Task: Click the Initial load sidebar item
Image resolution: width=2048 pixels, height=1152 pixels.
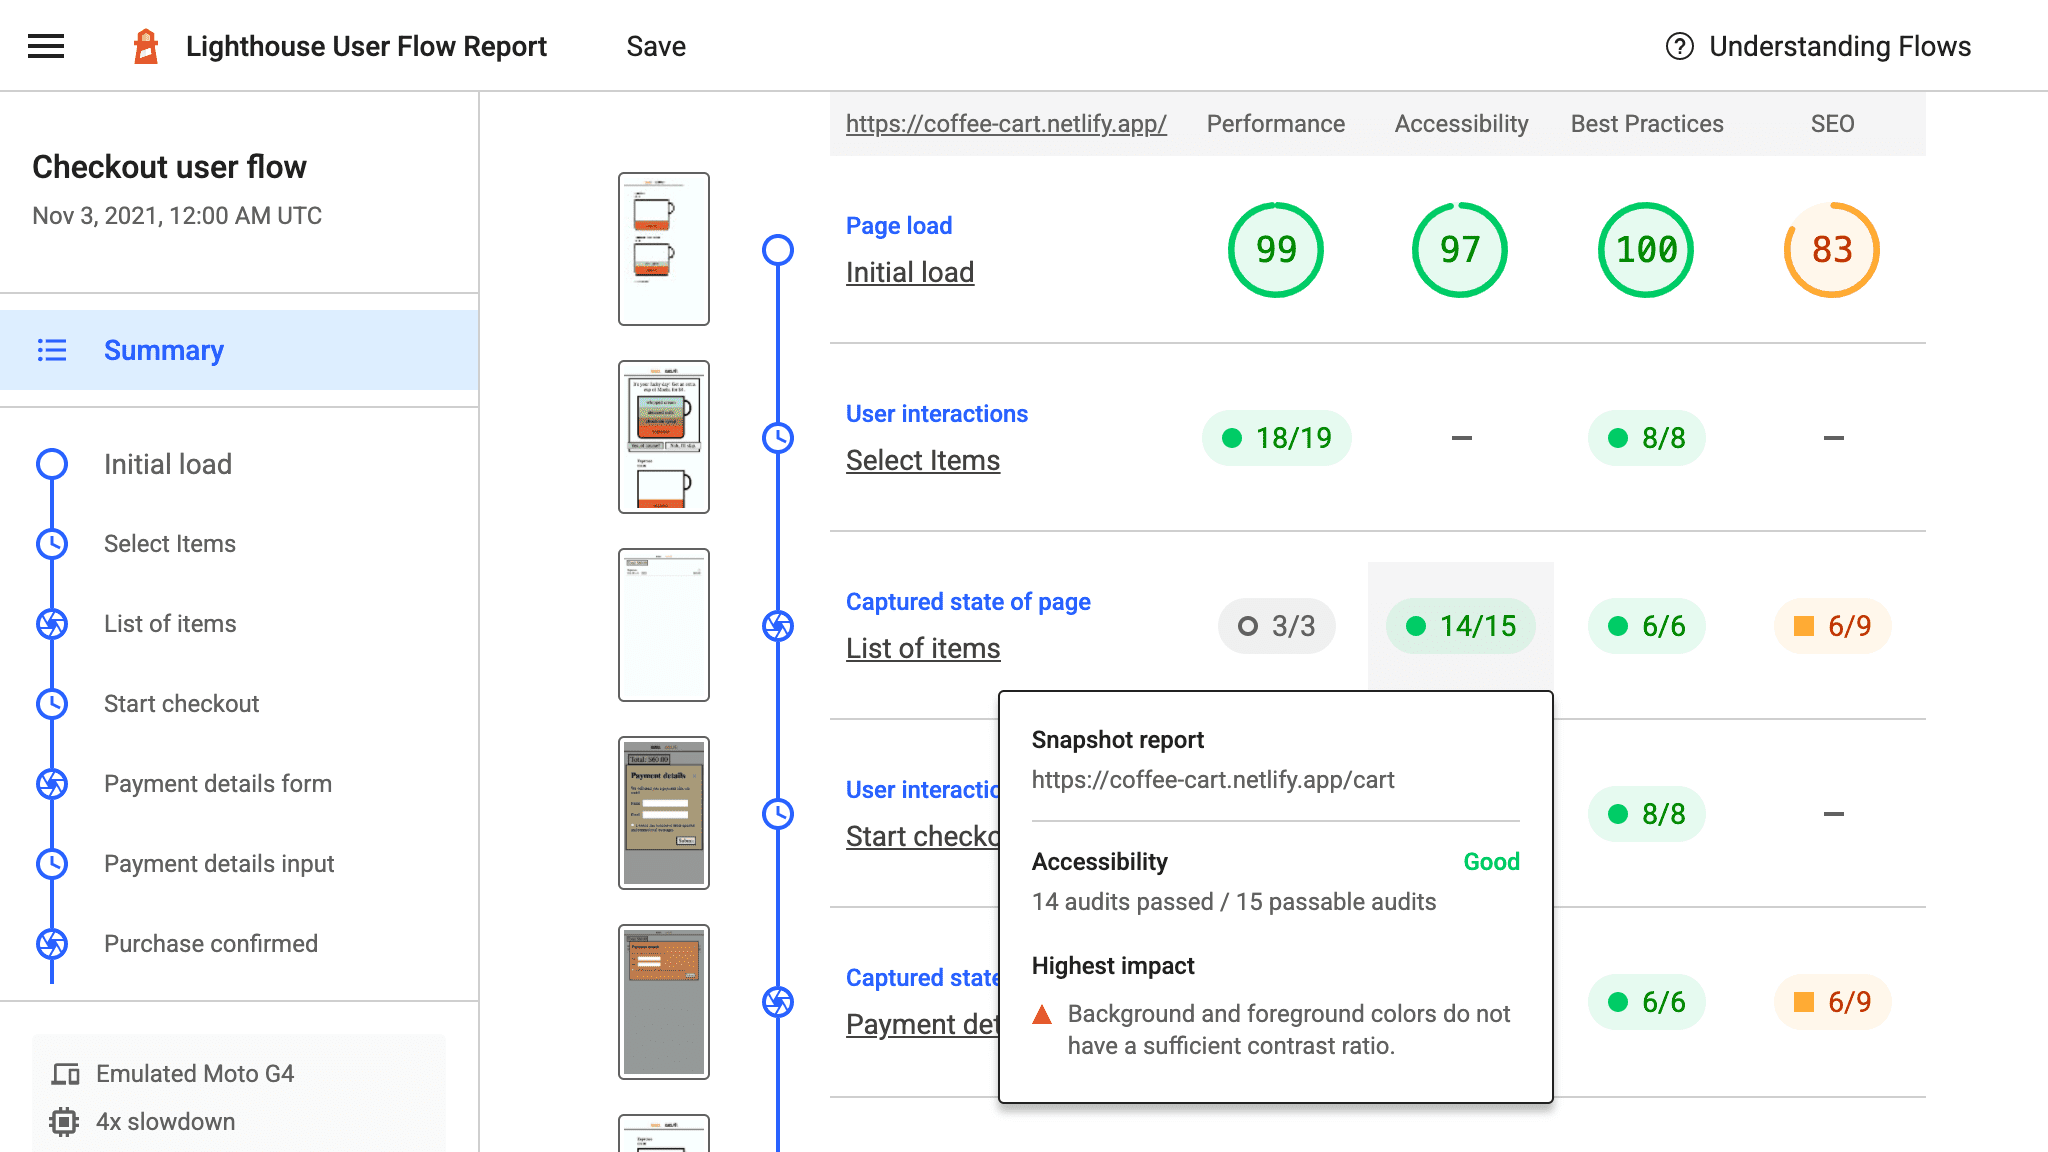Action: [167, 463]
